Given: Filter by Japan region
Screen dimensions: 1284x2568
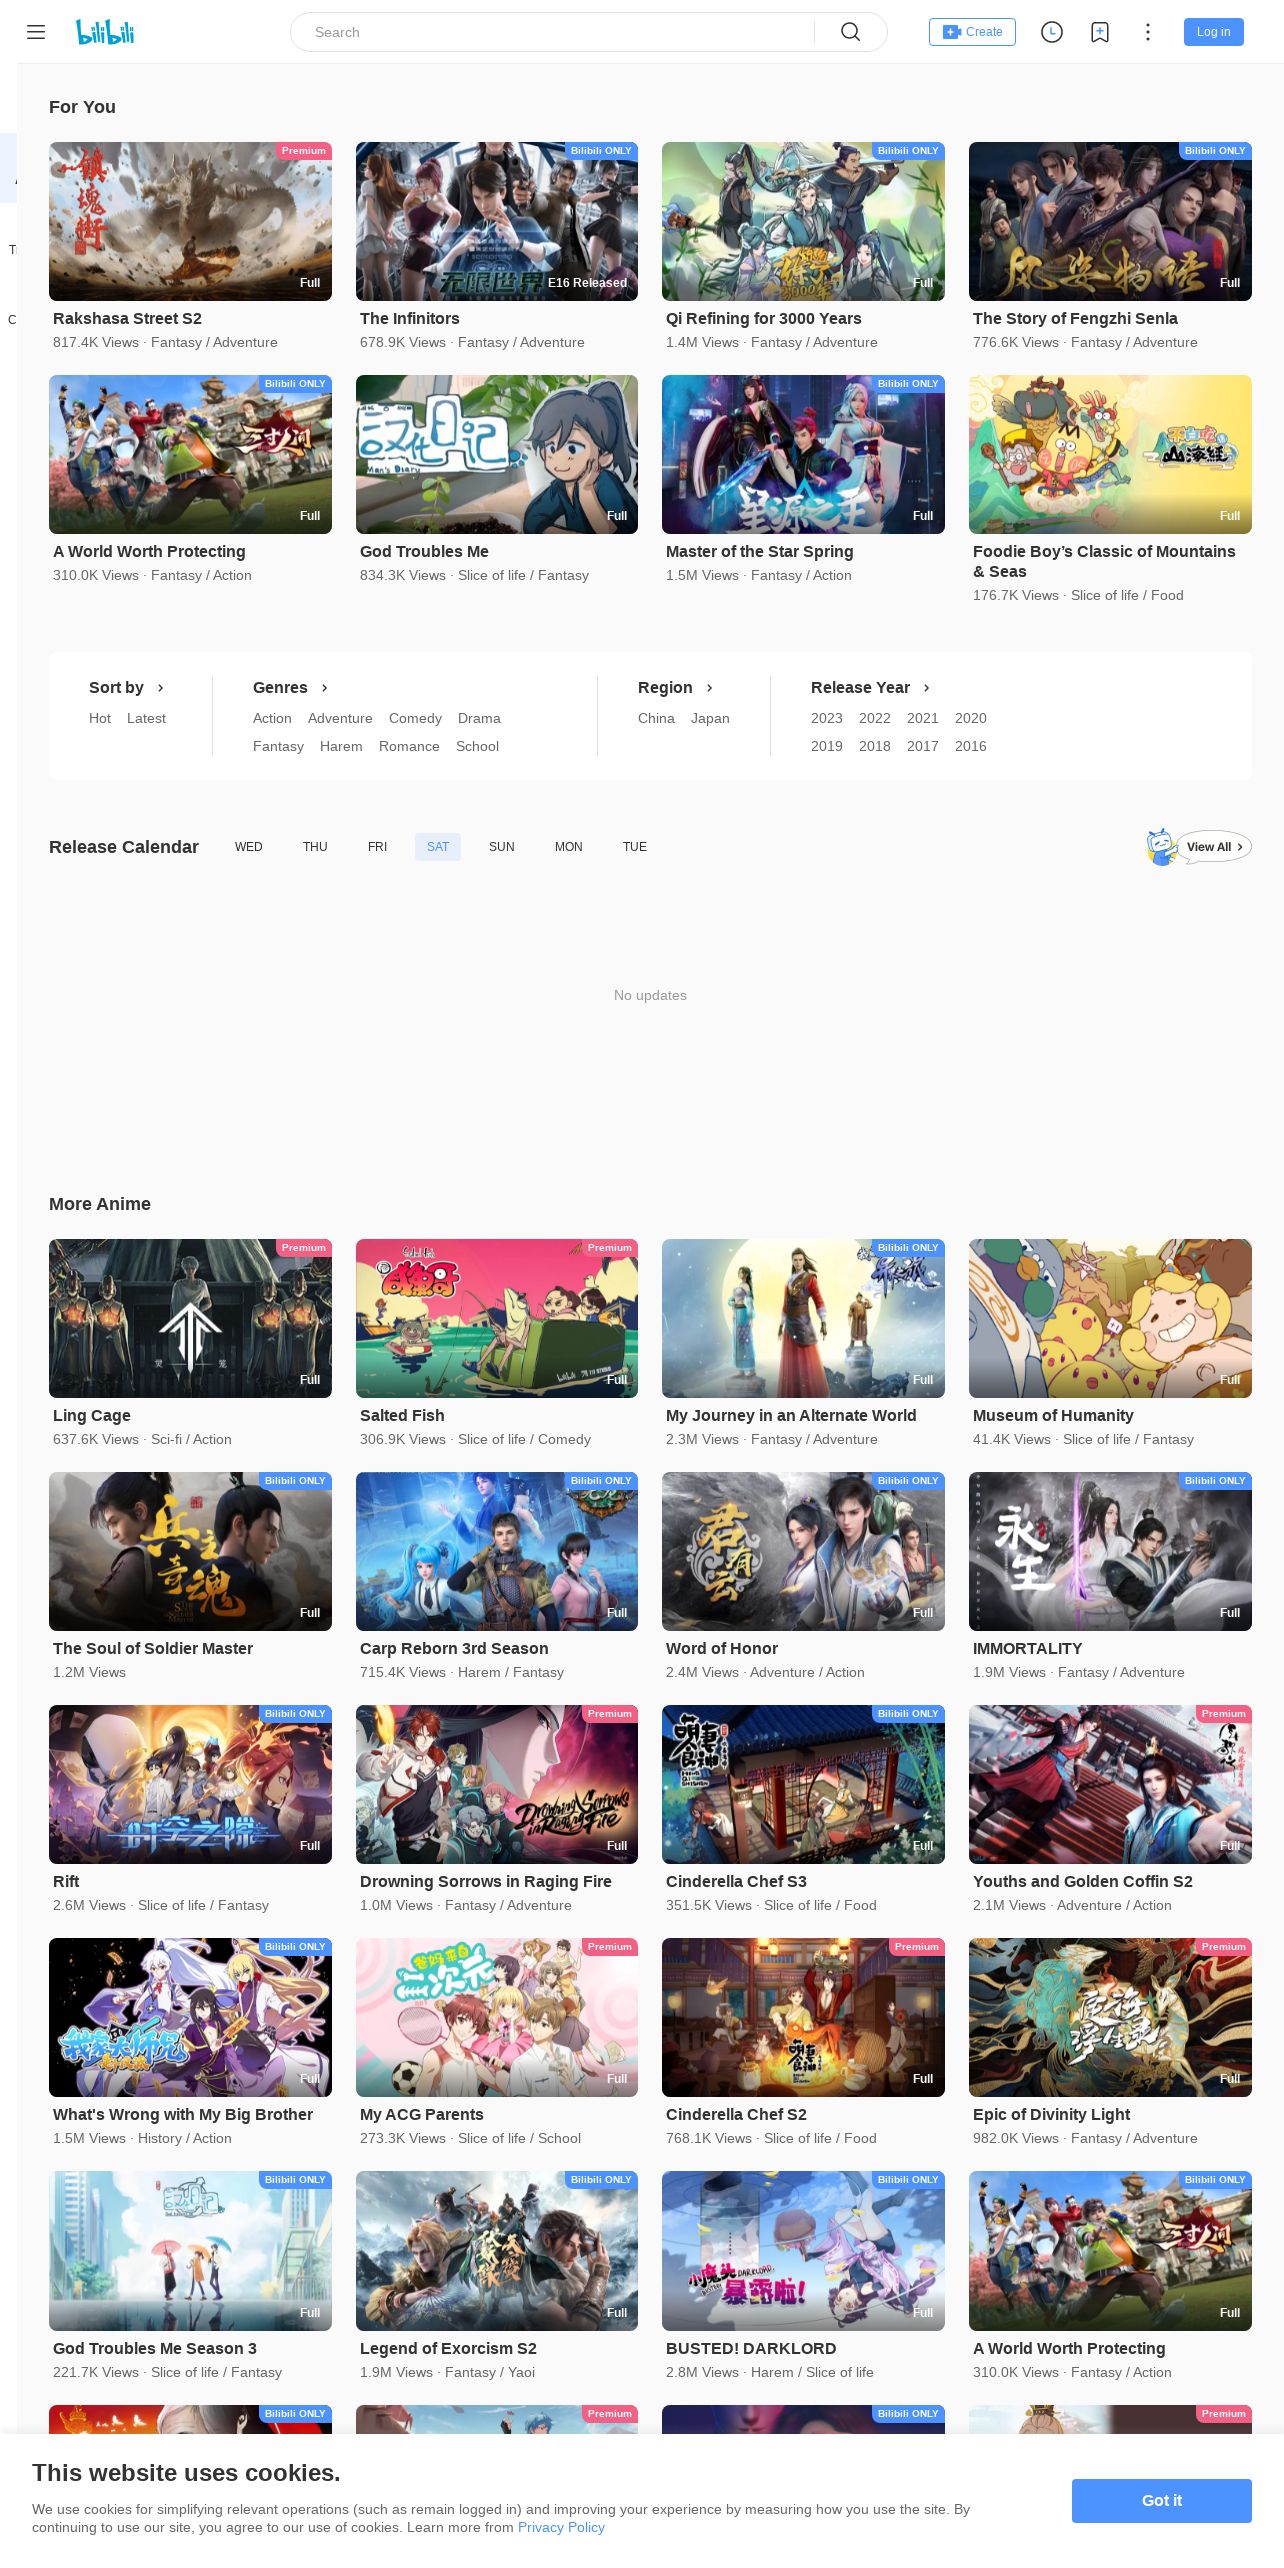Looking at the screenshot, I should (x=710, y=718).
